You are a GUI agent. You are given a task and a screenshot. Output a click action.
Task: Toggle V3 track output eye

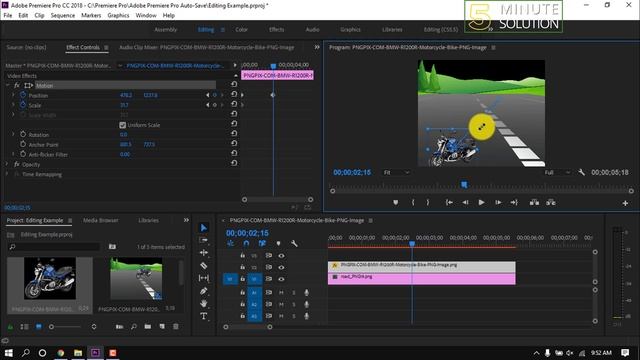(x=281, y=256)
